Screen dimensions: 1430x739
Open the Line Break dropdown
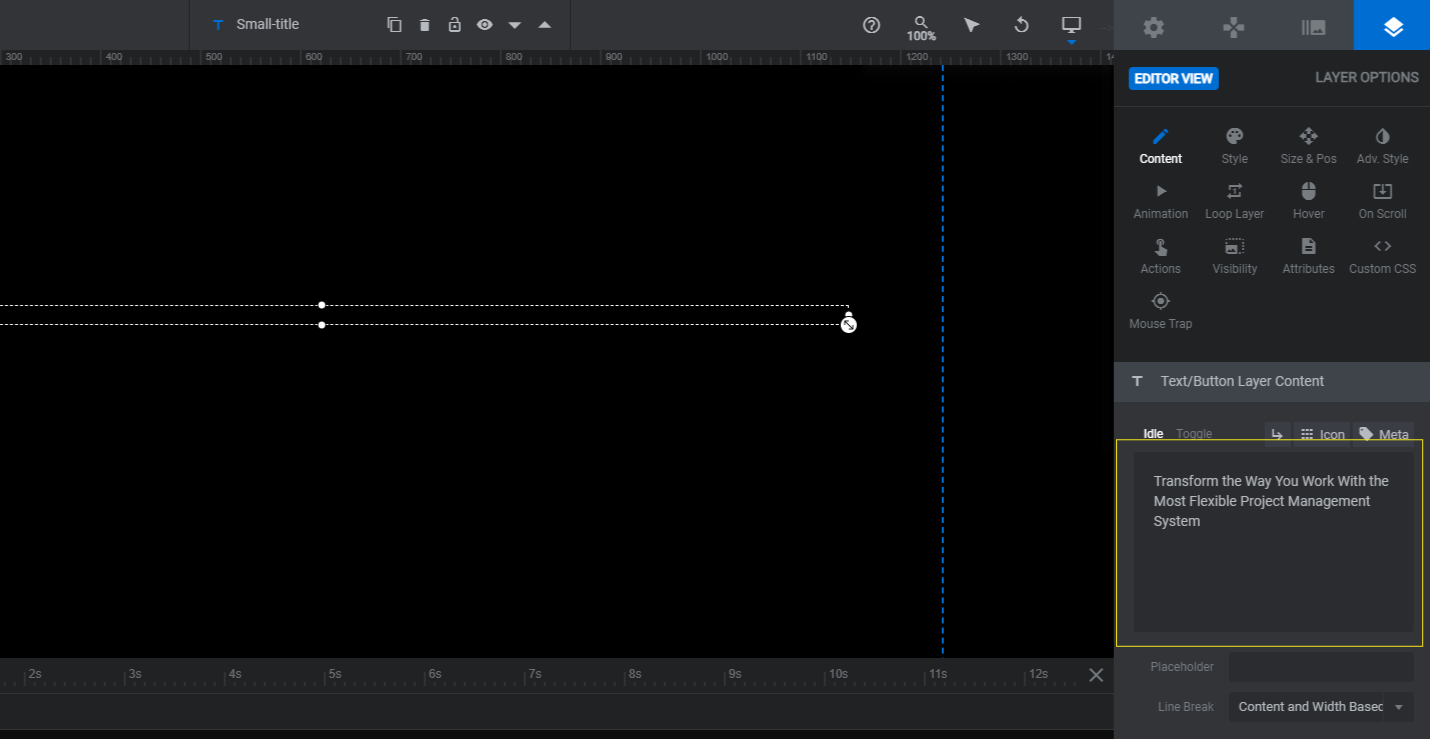(x=1321, y=707)
